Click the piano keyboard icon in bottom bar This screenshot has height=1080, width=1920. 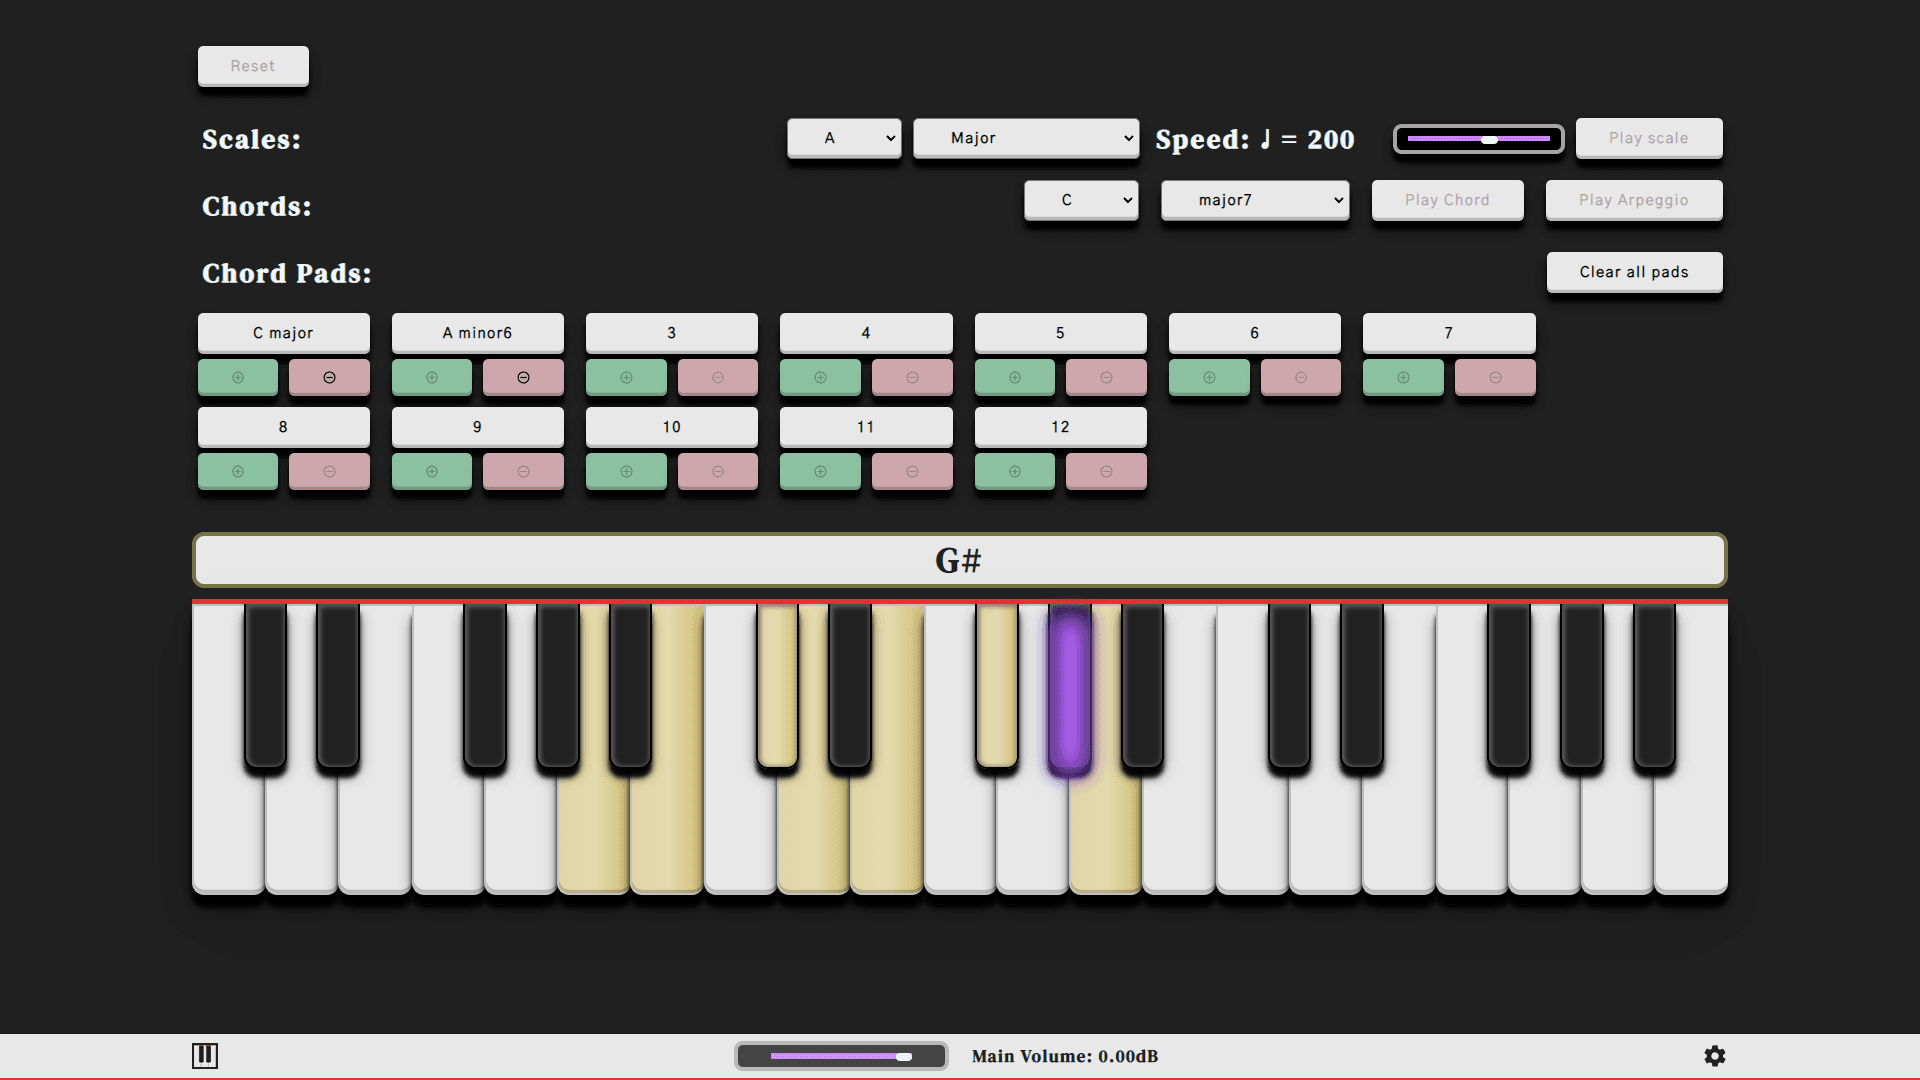[x=205, y=1056]
